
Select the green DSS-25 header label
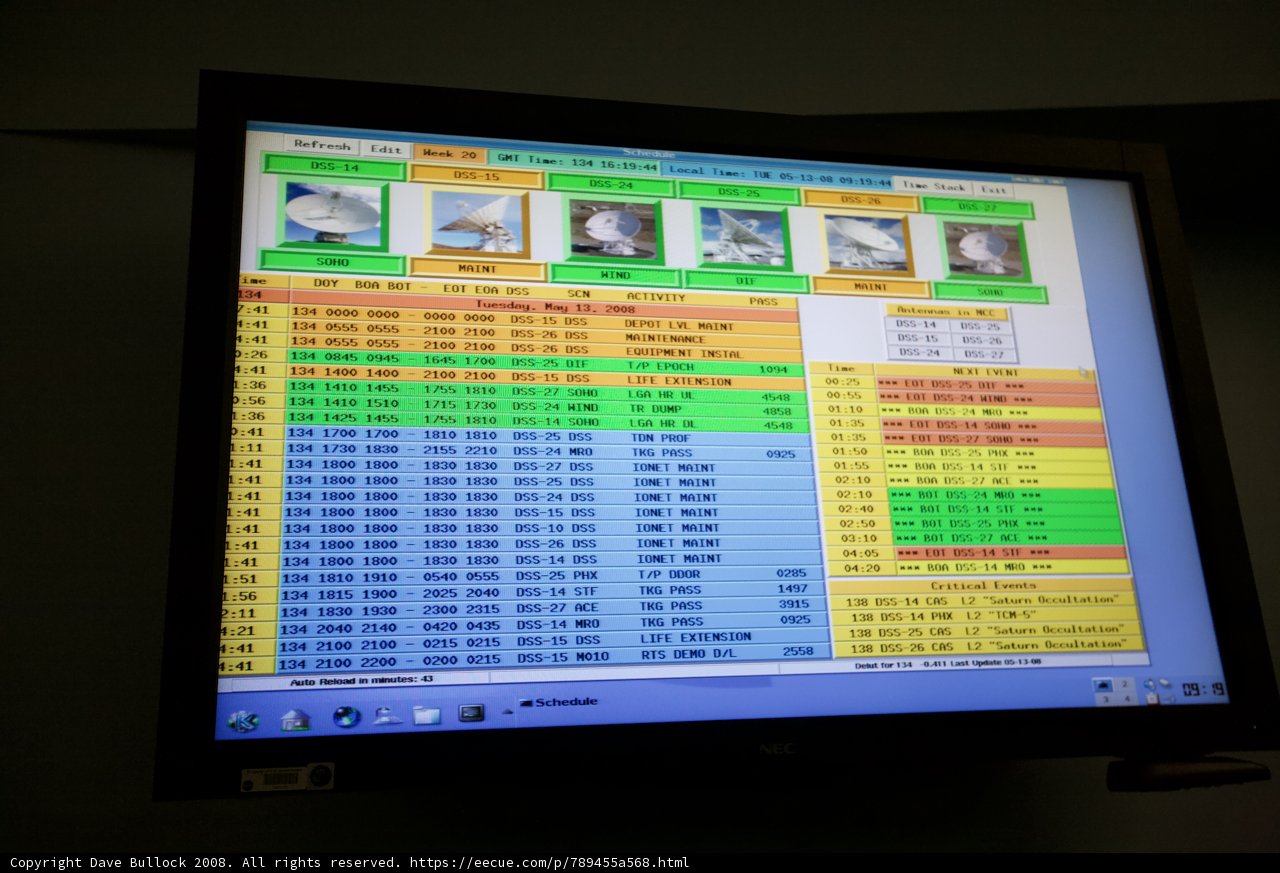click(738, 192)
